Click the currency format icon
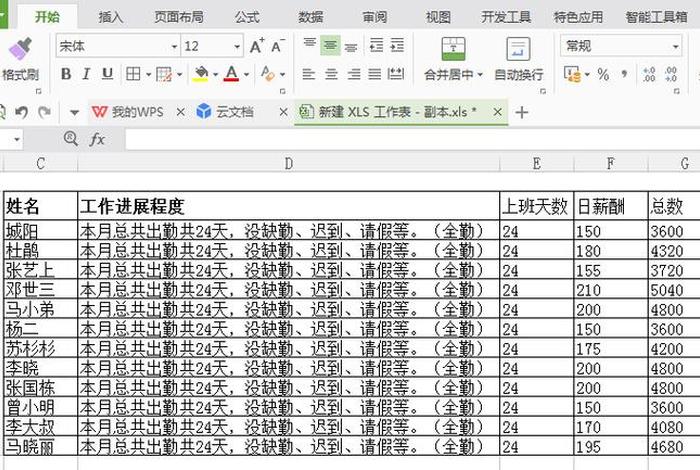This screenshot has height=470, width=700. click(572, 74)
